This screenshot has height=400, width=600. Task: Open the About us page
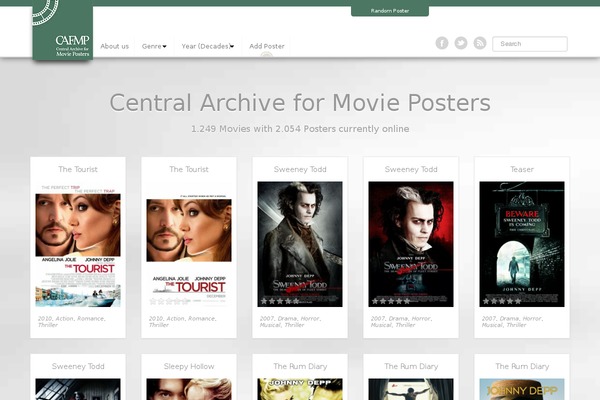click(114, 46)
